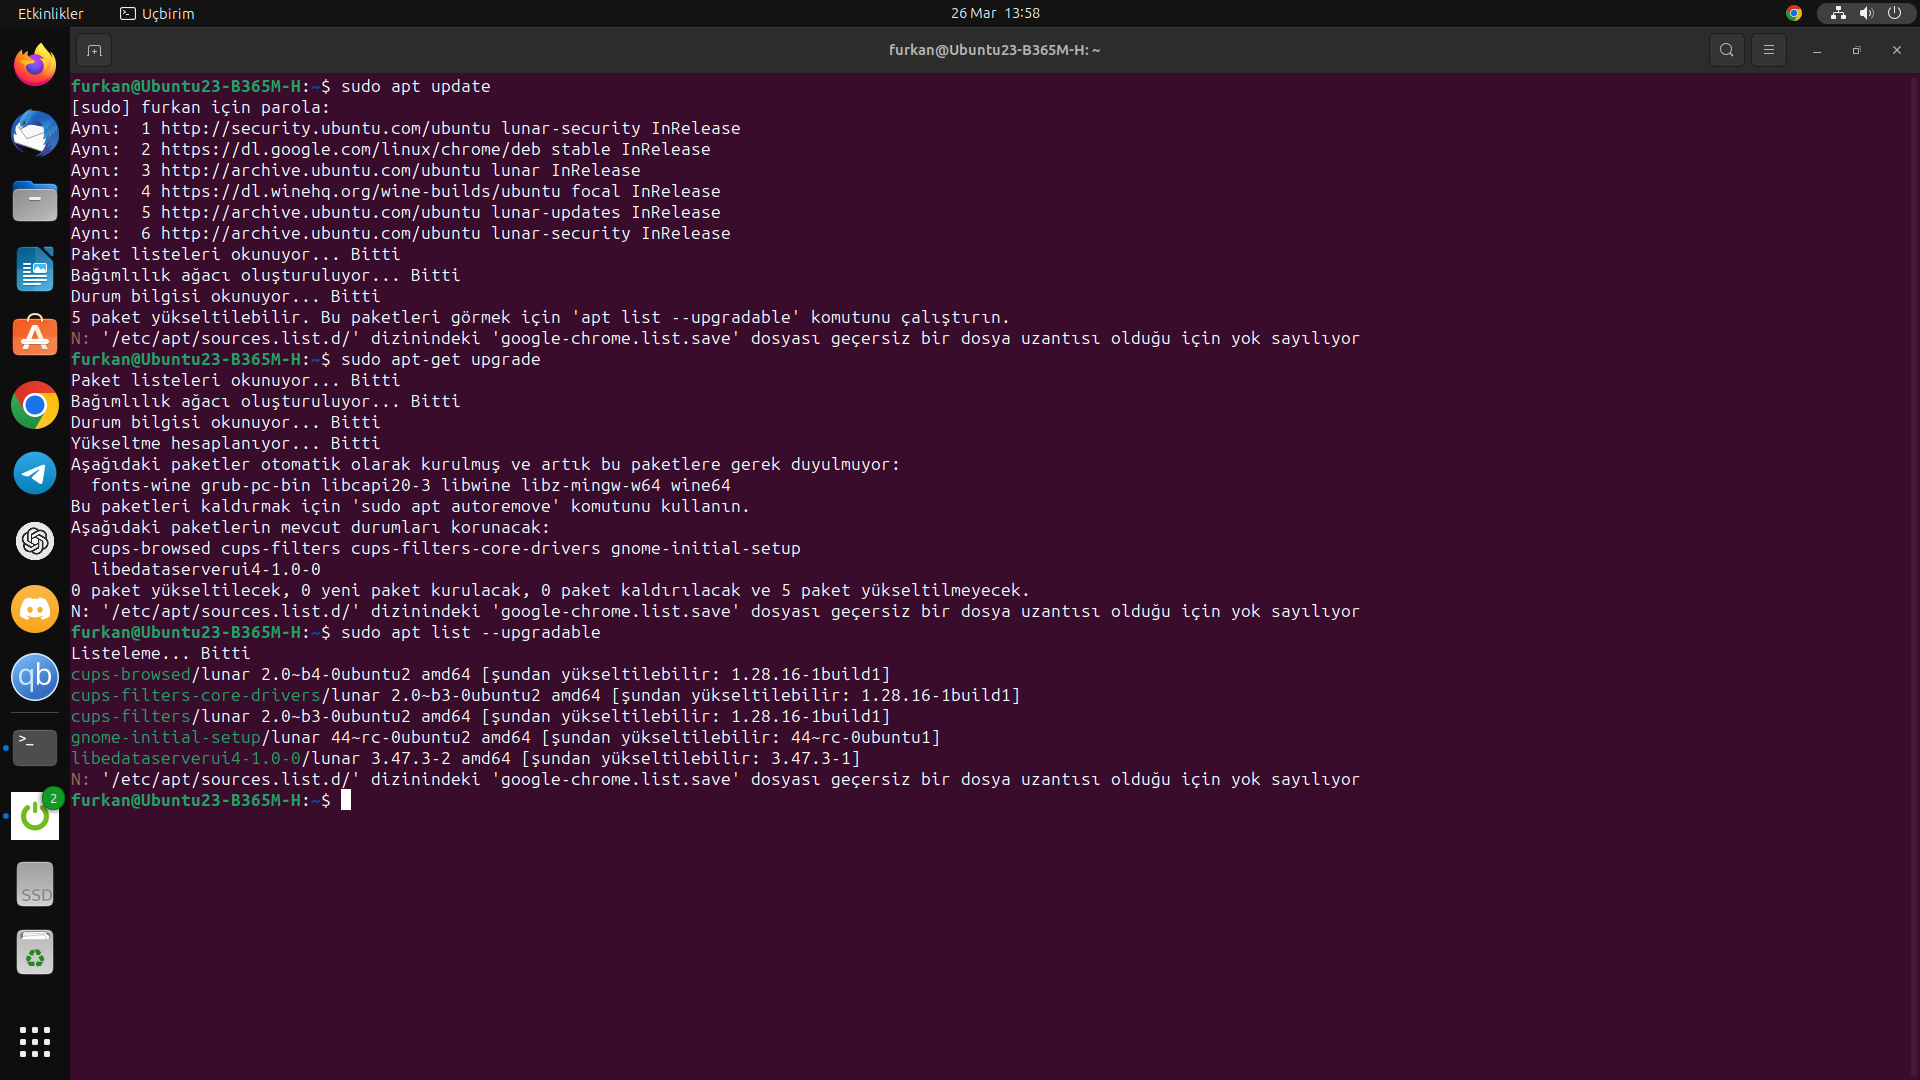Launch qBittorrent from dock
1920x1080 pixels.
click(x=35, y=677)
